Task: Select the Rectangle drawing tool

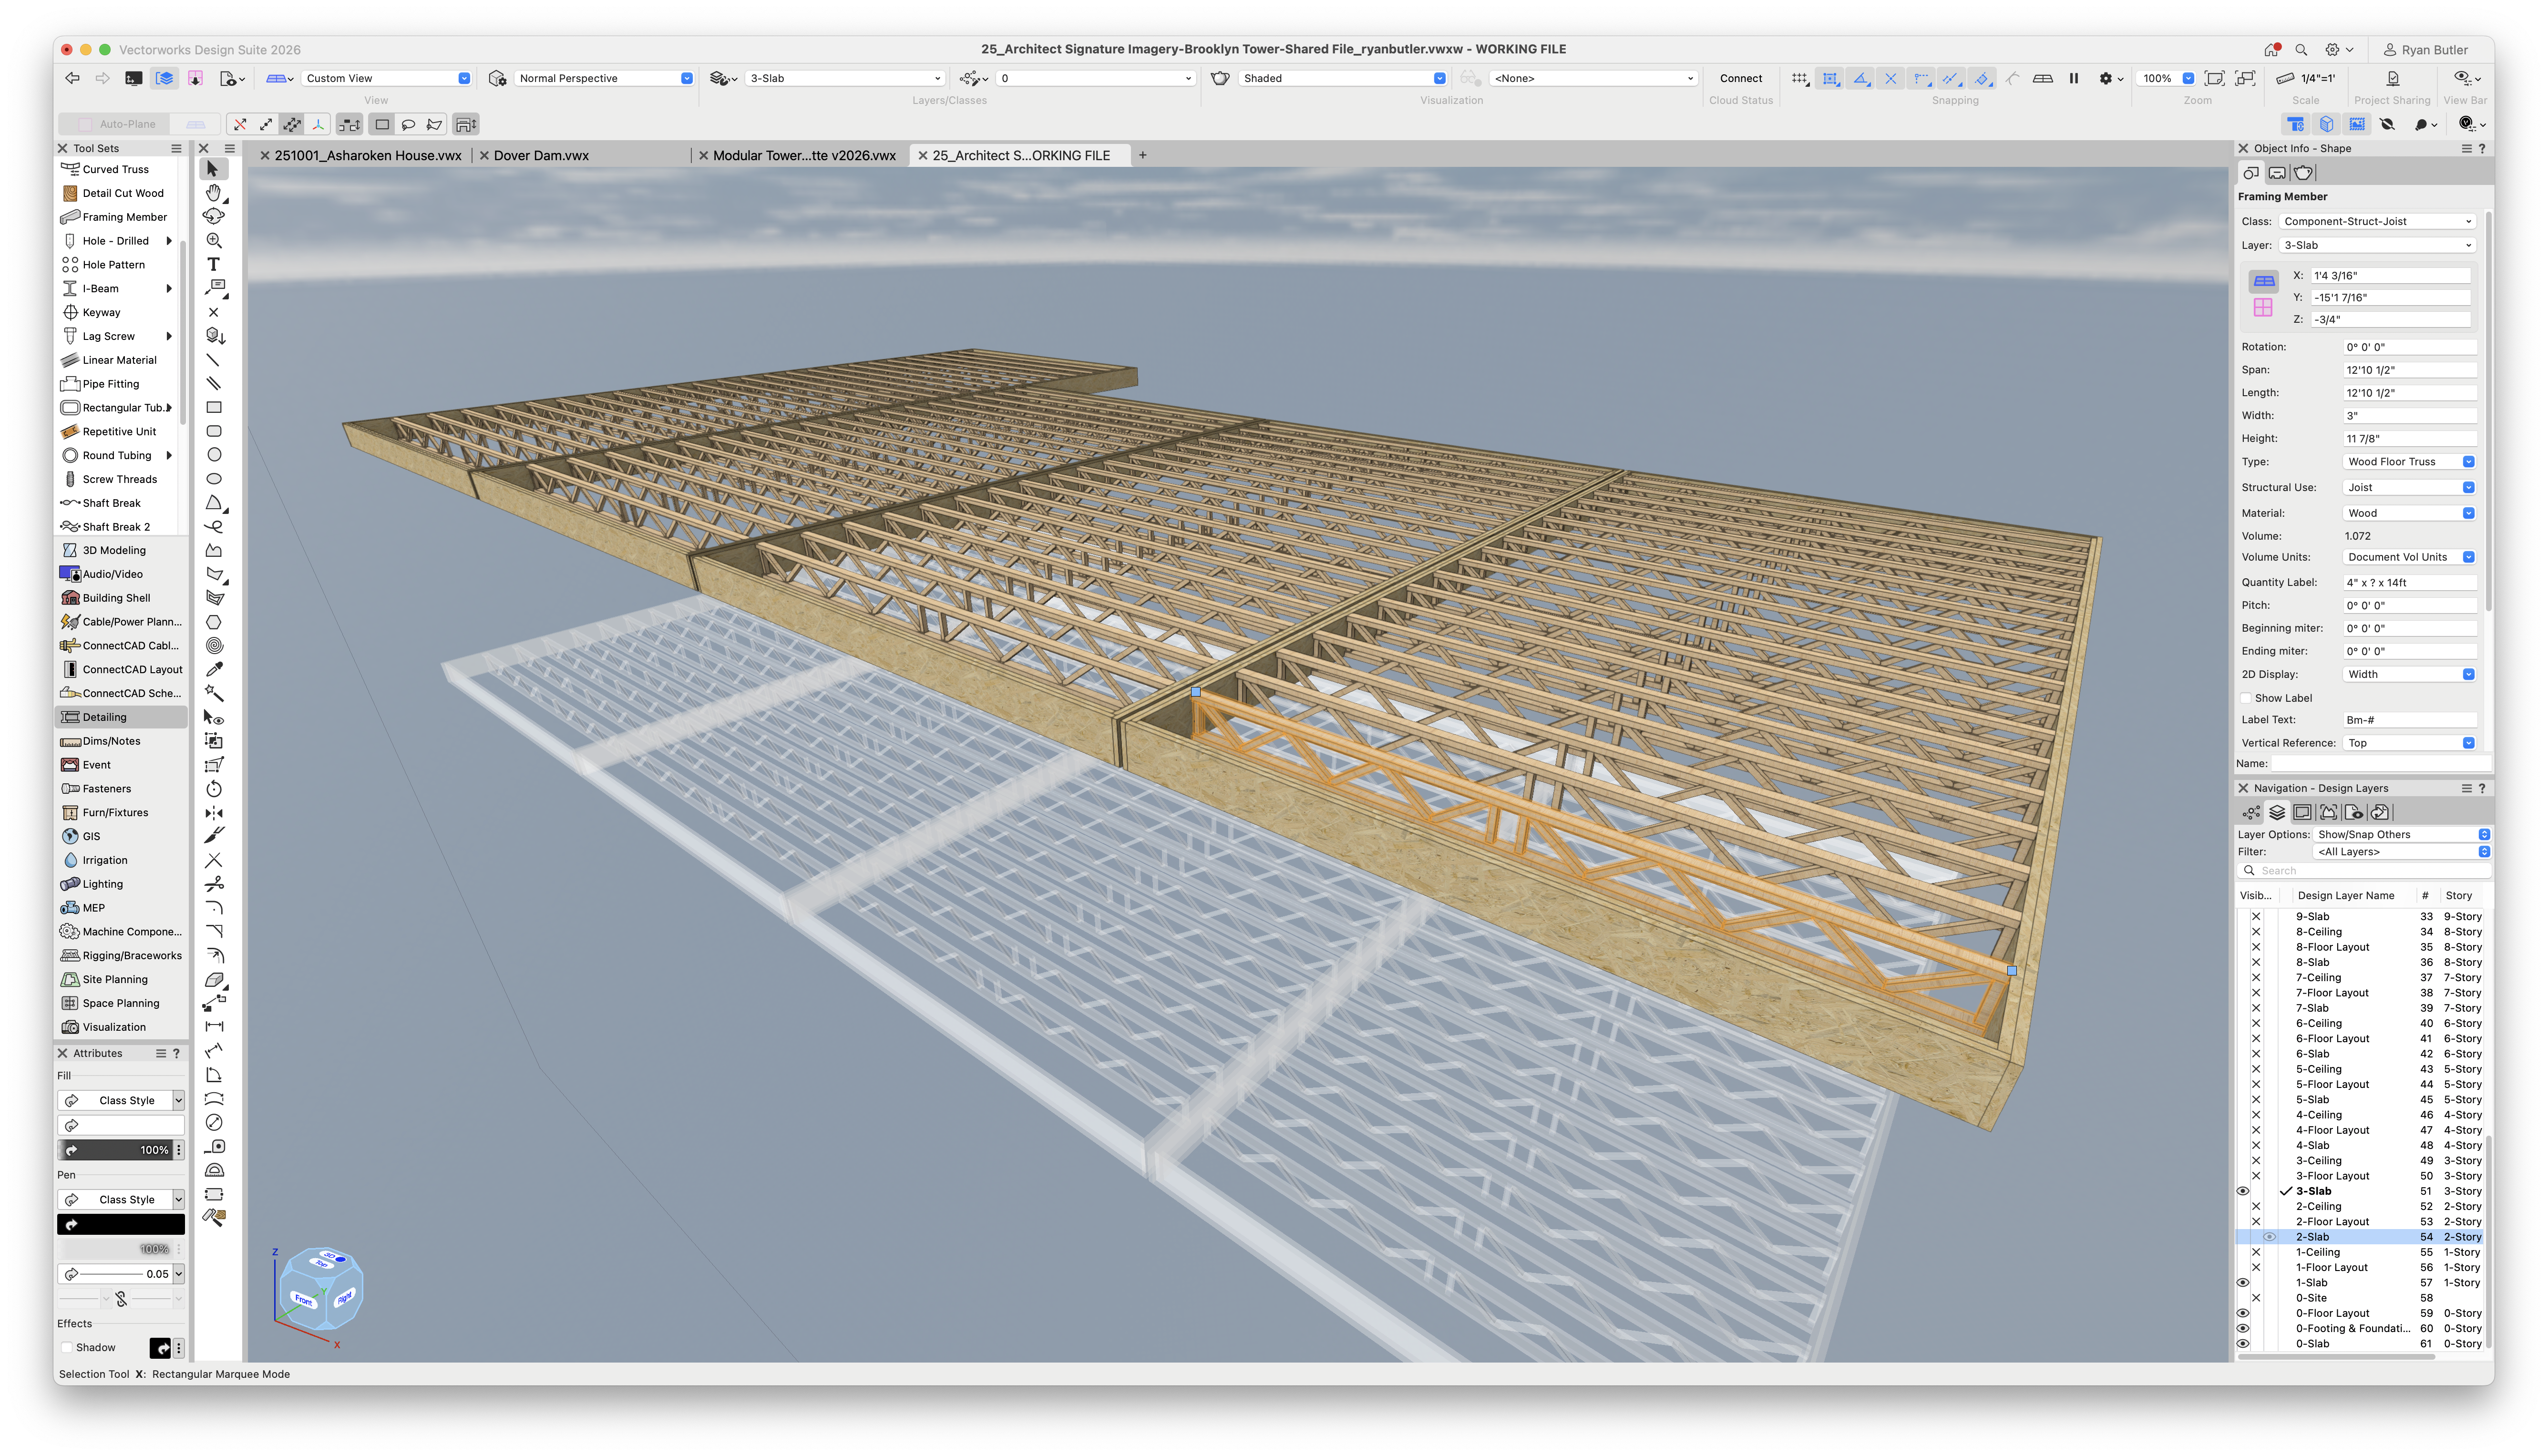Action: (213, 407)
